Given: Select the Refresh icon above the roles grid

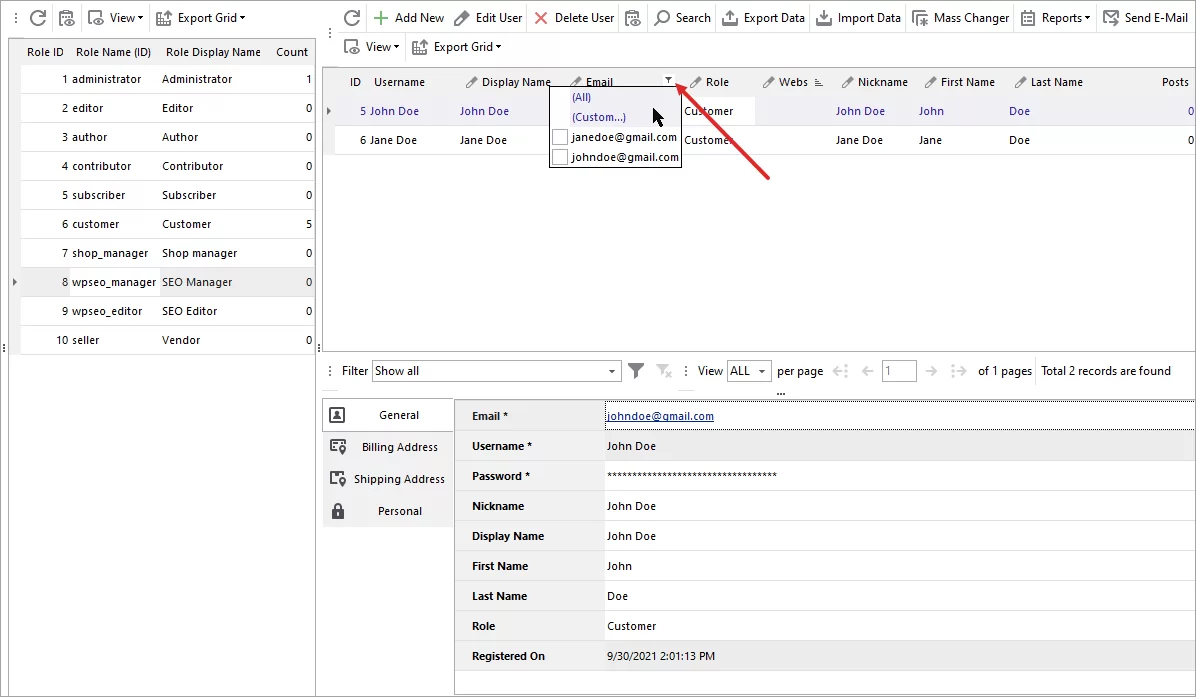Looking at the screenshot, I should click(x=38, y=17).
